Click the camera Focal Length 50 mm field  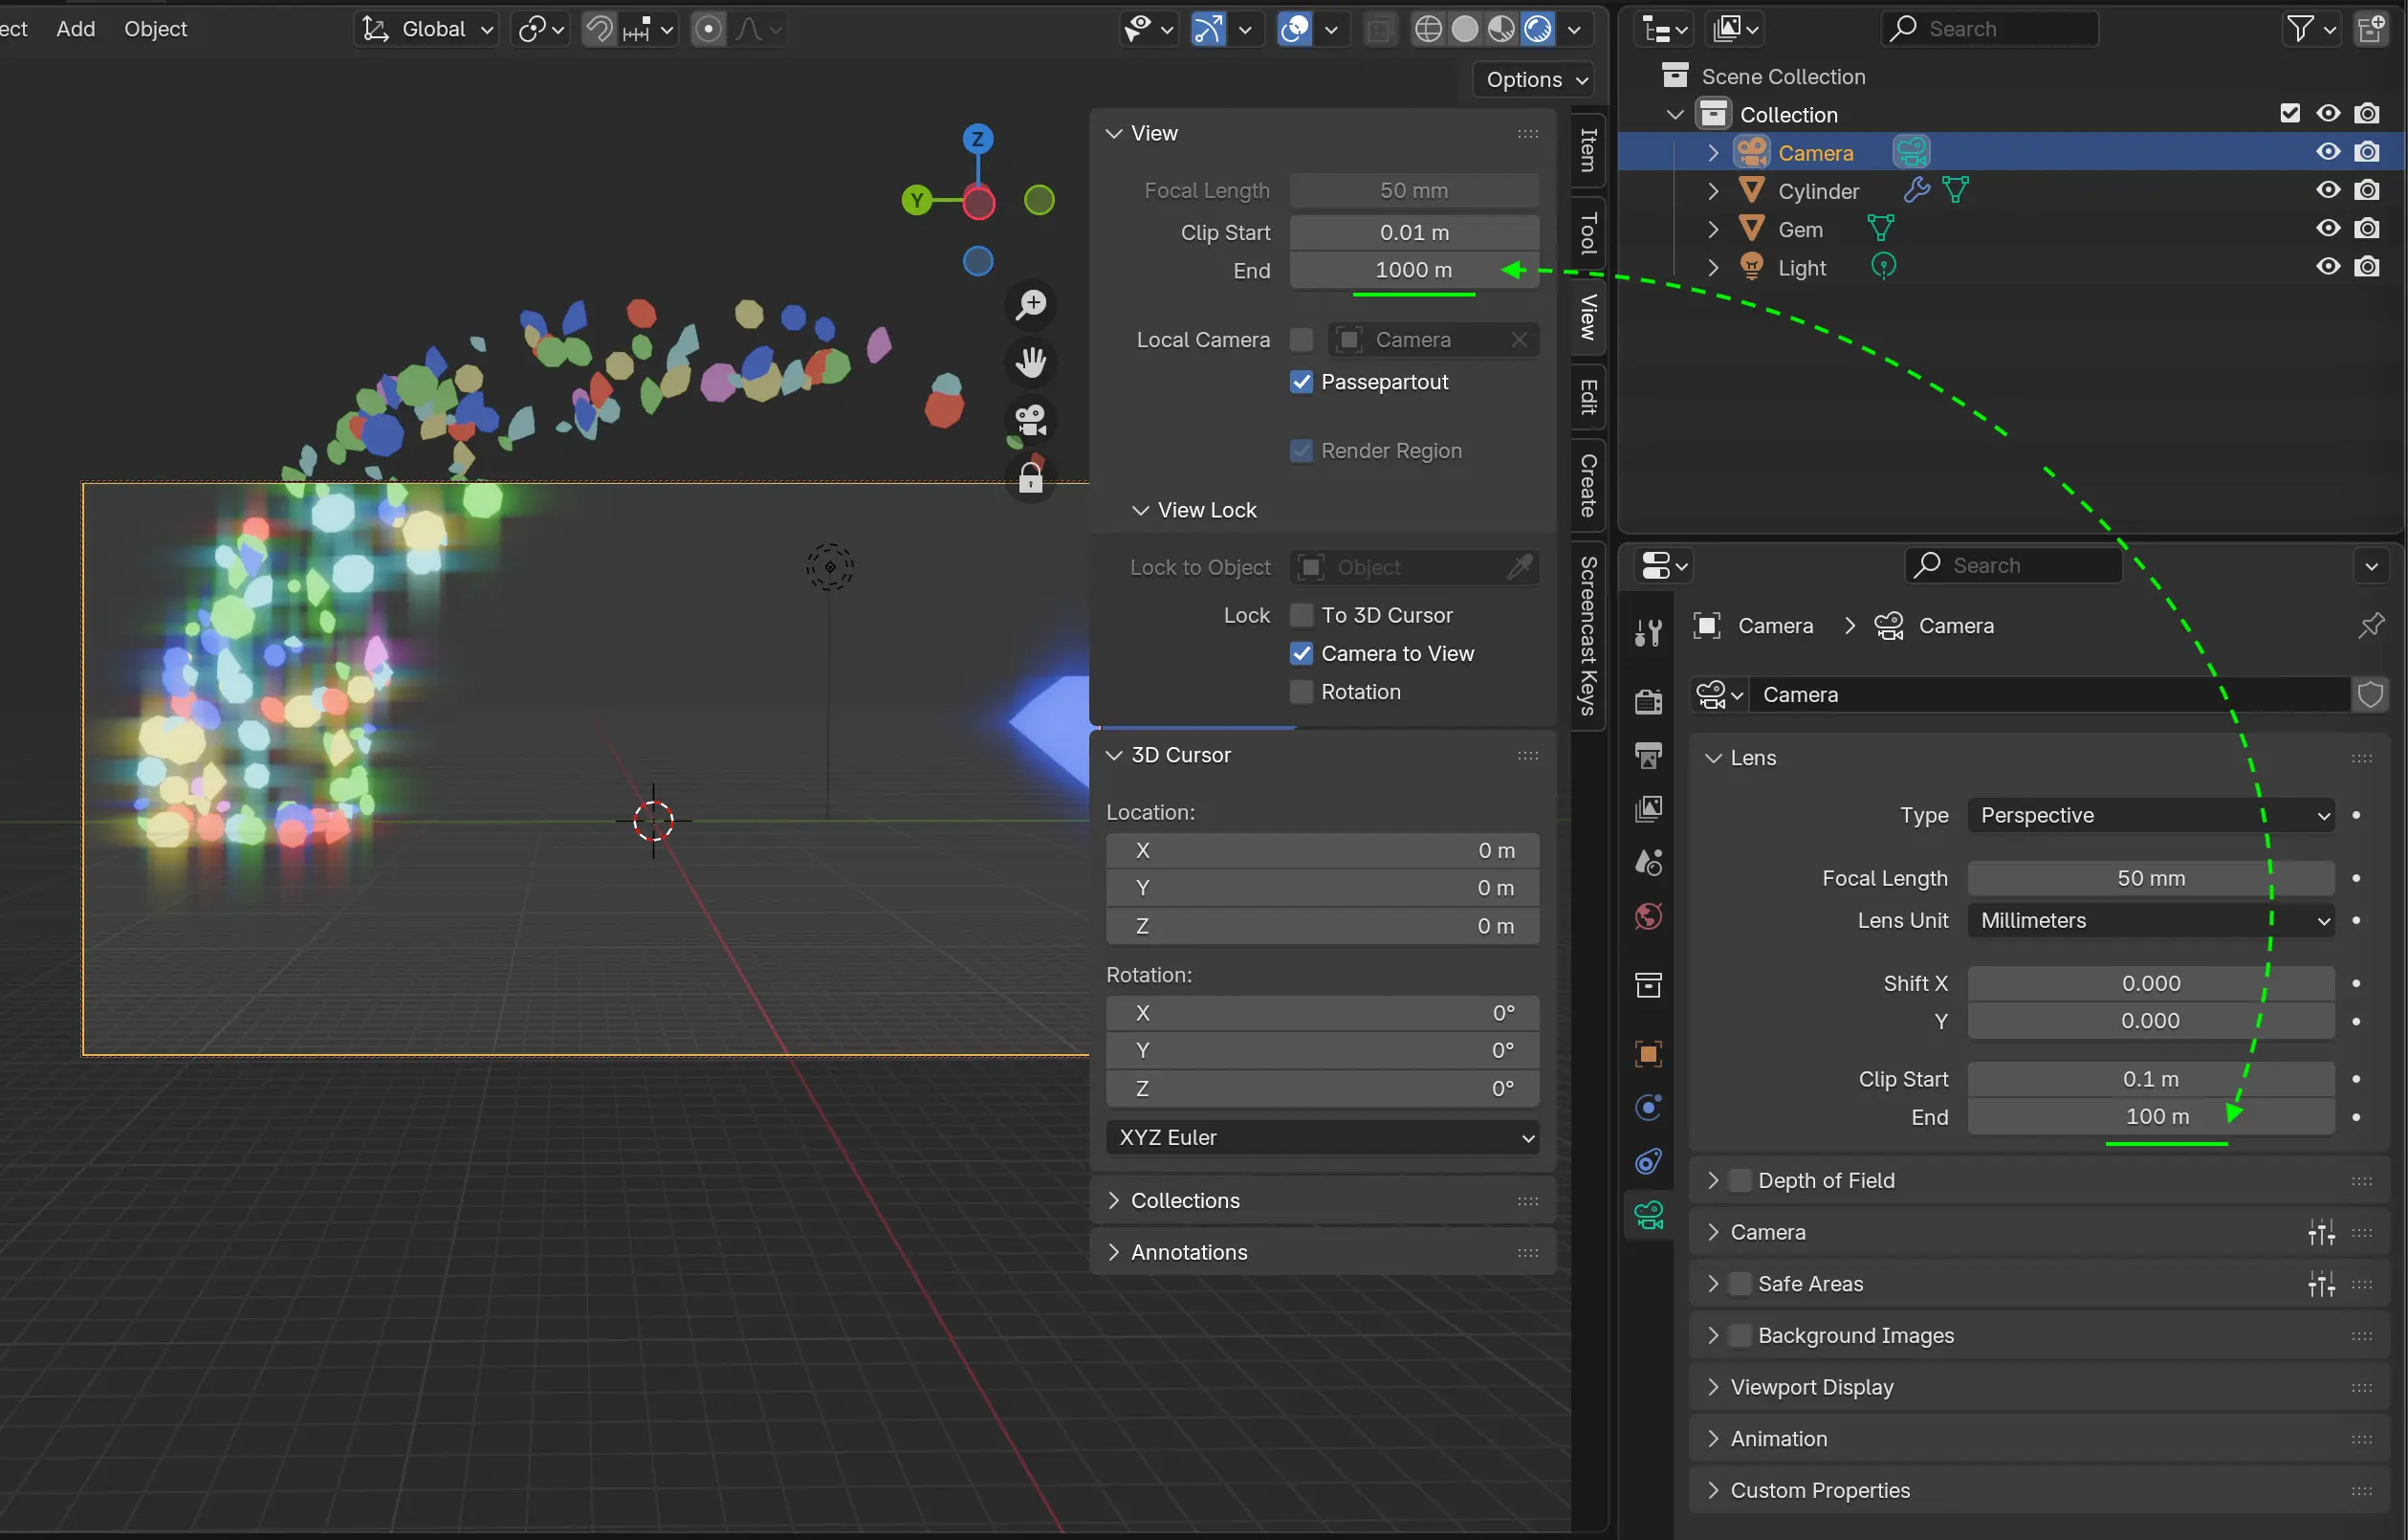click(x=2150, y=878)
